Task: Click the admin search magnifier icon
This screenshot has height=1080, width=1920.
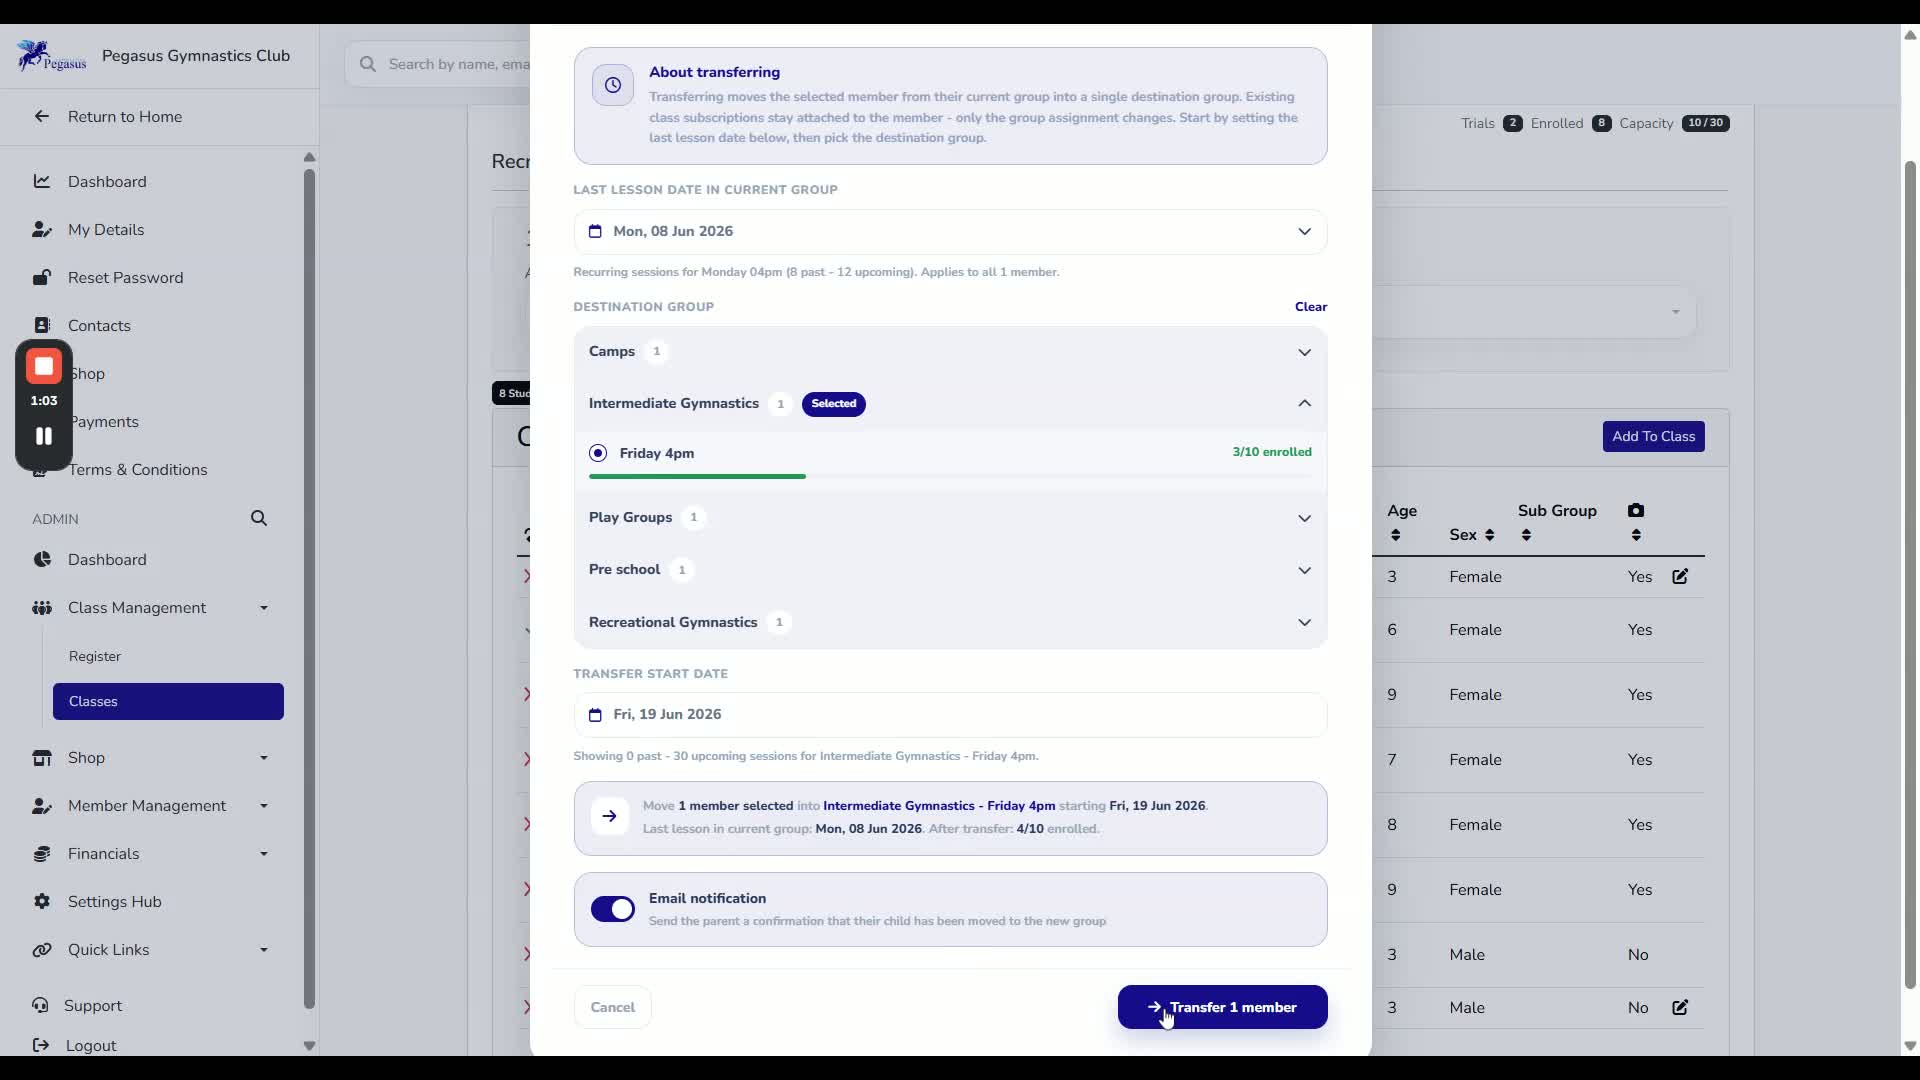Action: click(259, 518)
